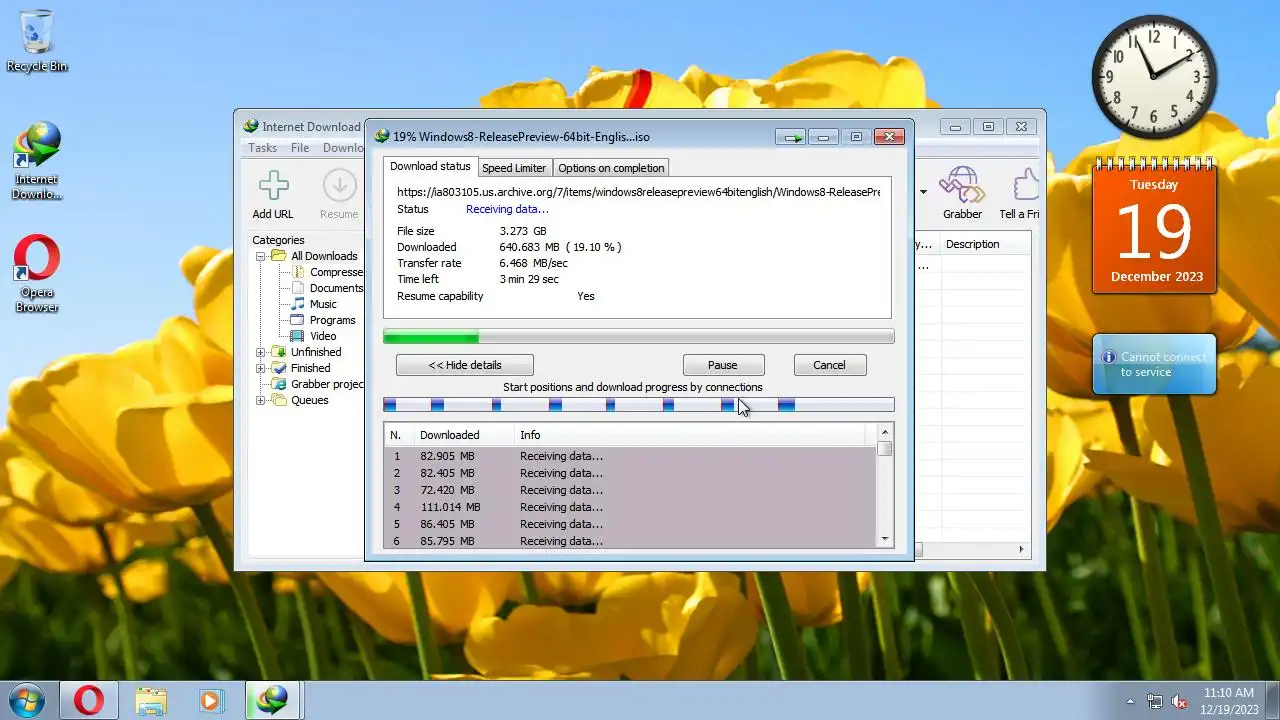1280x720 pixels.
Task: Click the Tell a Friend thumbs-up icon
Action: tap(1024, 185)
